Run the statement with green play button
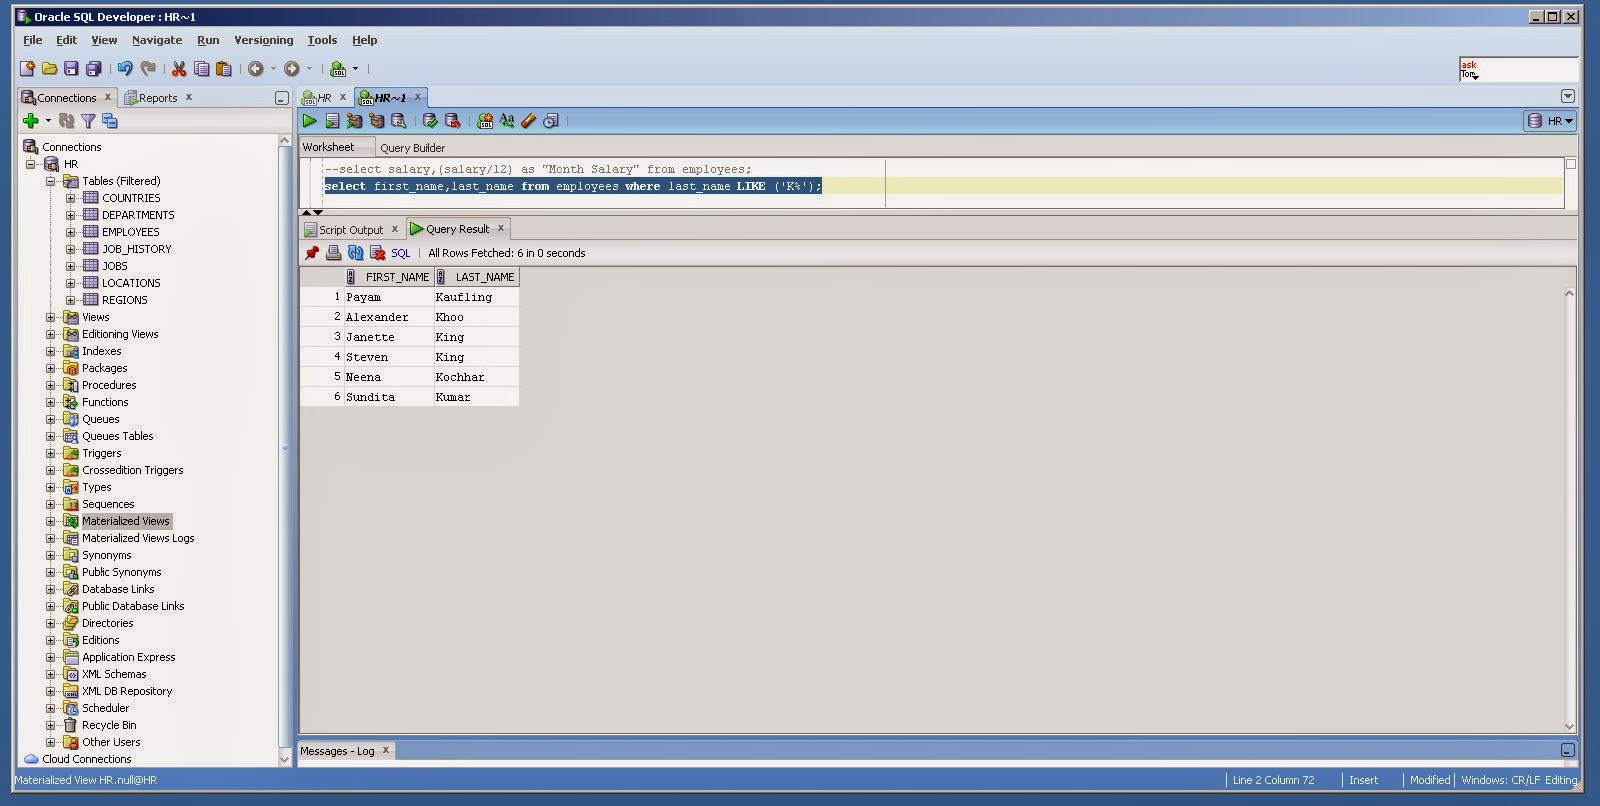The image size is (1600, 806). click(310, 121)
